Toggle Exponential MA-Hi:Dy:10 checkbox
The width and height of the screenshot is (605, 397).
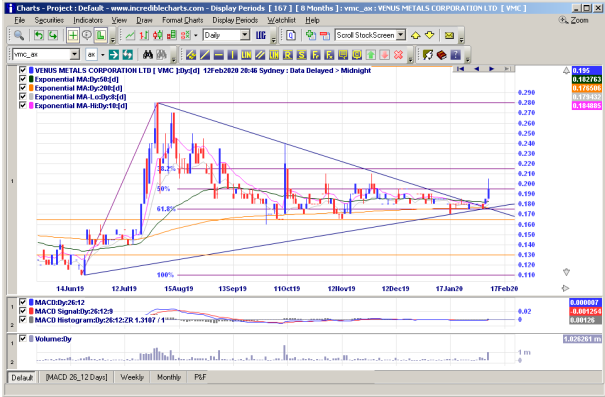(x=23, y=105)
